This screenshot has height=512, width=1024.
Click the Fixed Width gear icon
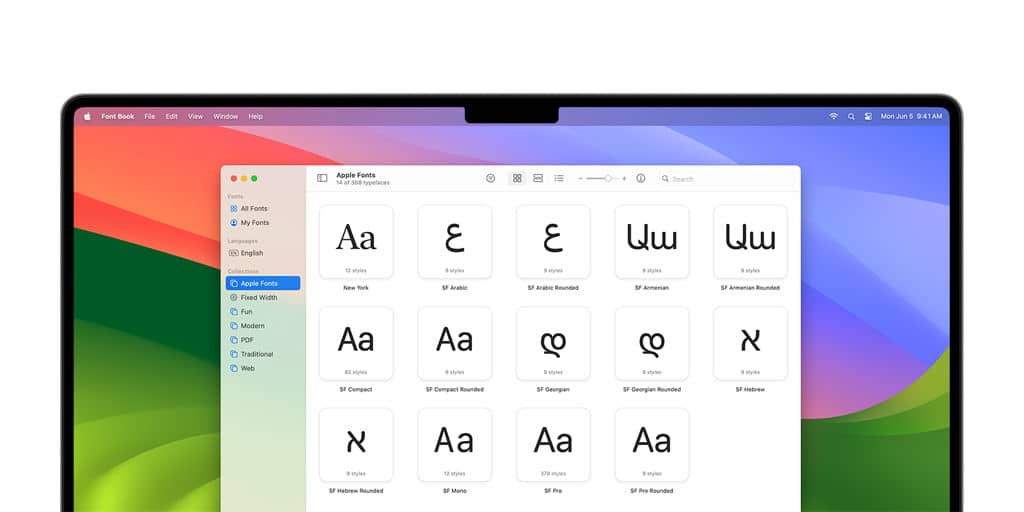(234, 298)
